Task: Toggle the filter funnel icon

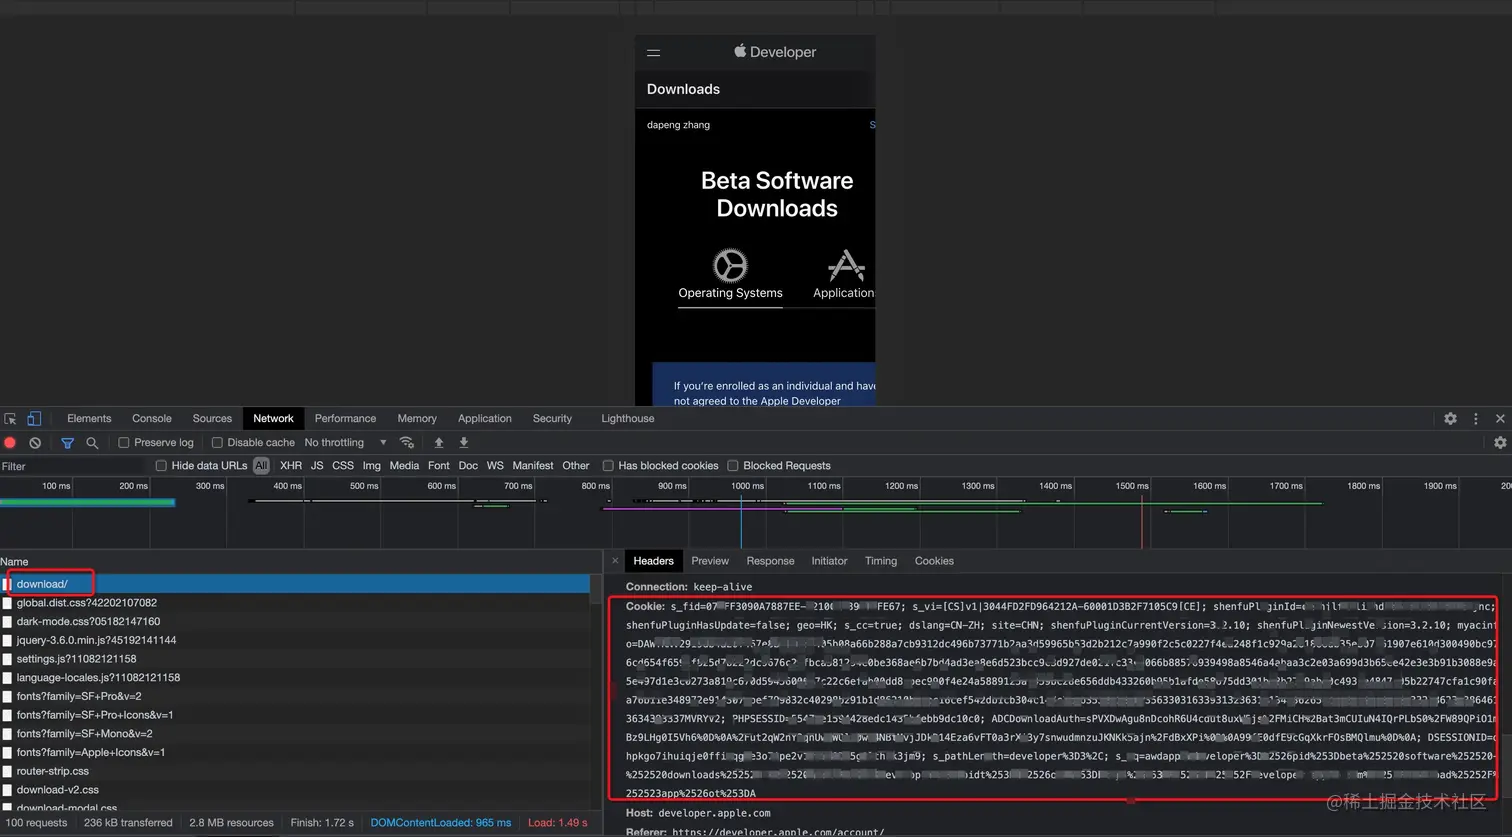Action: click(67, 443)
